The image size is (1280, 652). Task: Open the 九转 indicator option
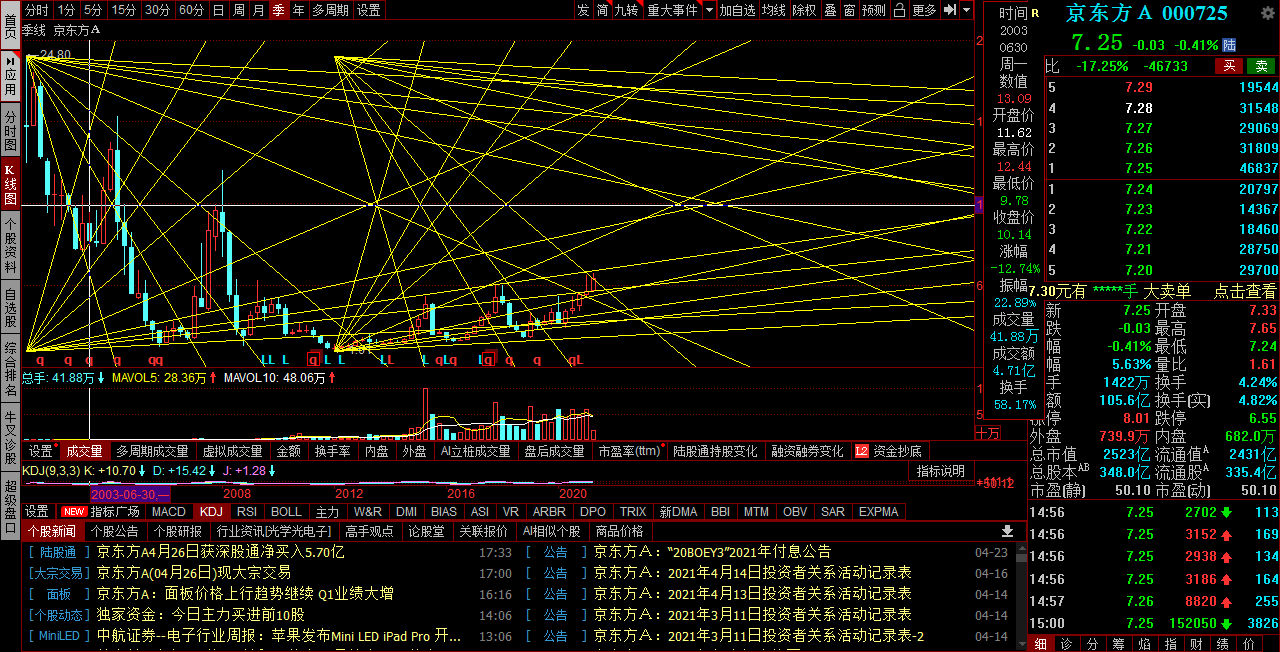[x=627, y=10]
